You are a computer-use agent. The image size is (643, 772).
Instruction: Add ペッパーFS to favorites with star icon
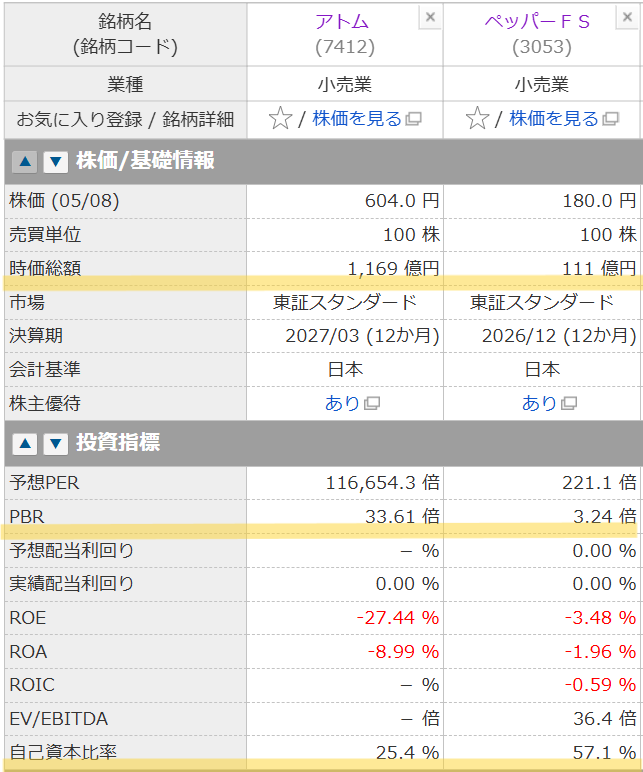pos(478,119)
